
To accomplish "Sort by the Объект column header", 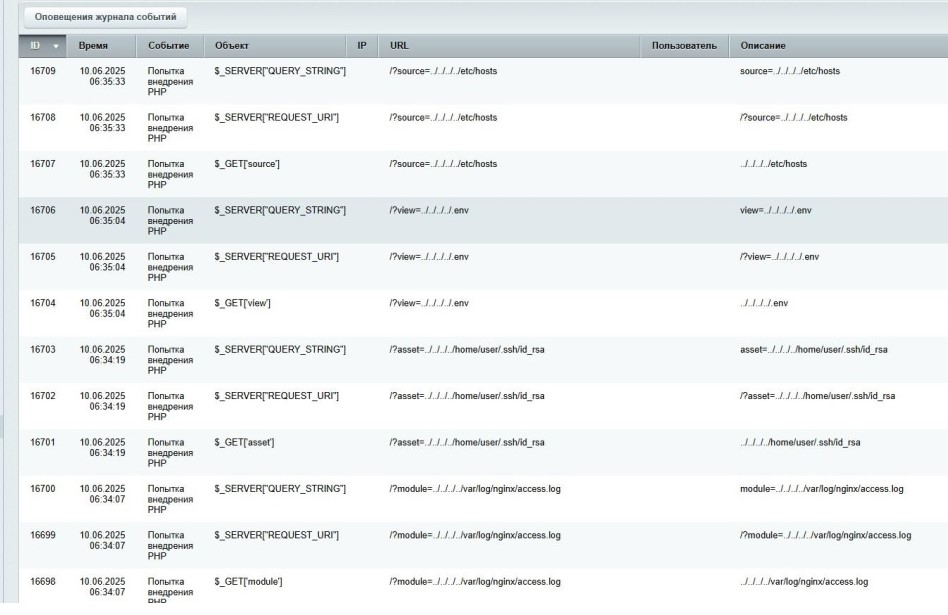I will point(232,46).
